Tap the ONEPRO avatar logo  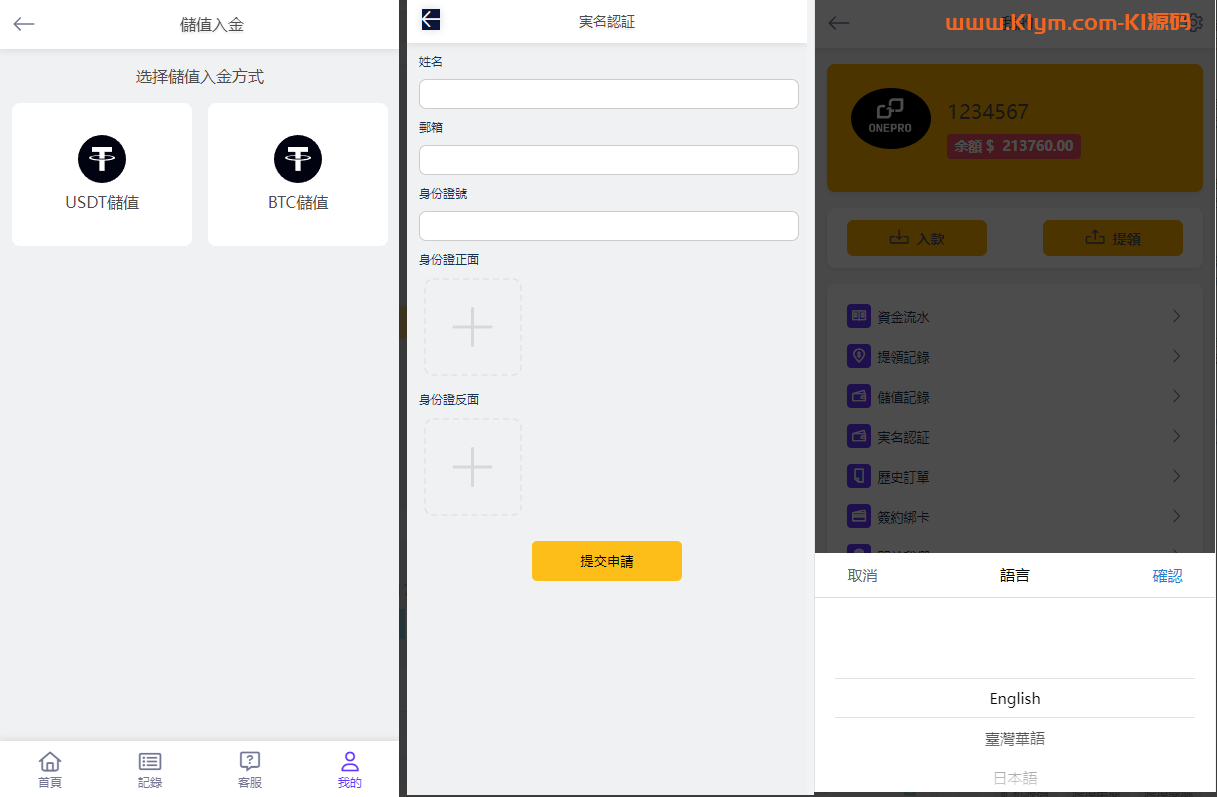click(891, 120)
